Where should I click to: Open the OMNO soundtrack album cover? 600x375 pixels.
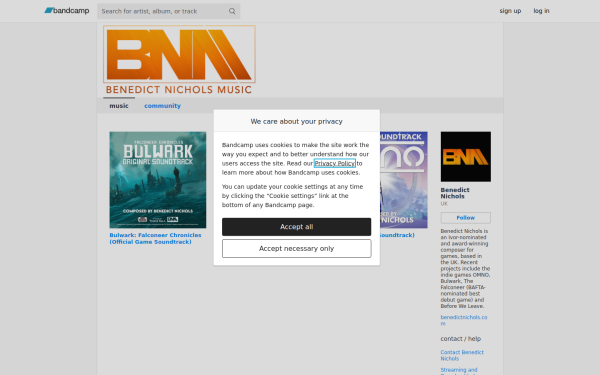coord(404,180)
